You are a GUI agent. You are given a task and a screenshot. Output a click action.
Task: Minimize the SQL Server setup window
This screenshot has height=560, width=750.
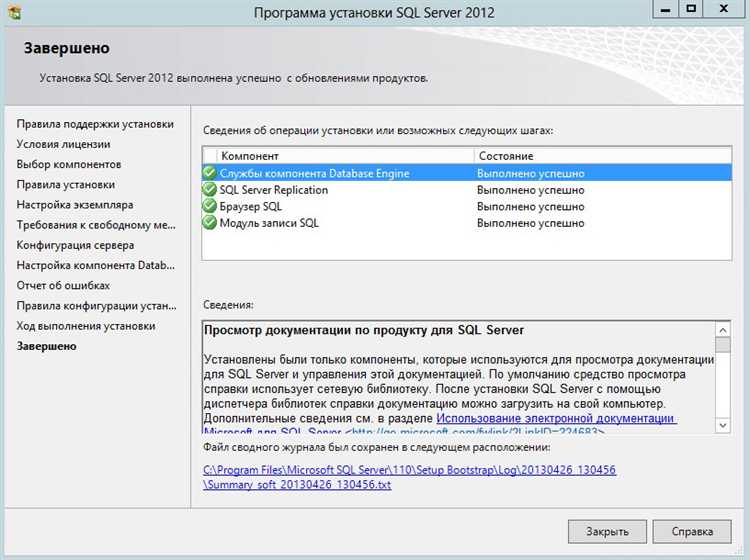pyautogui.click(x=662, y=9)
